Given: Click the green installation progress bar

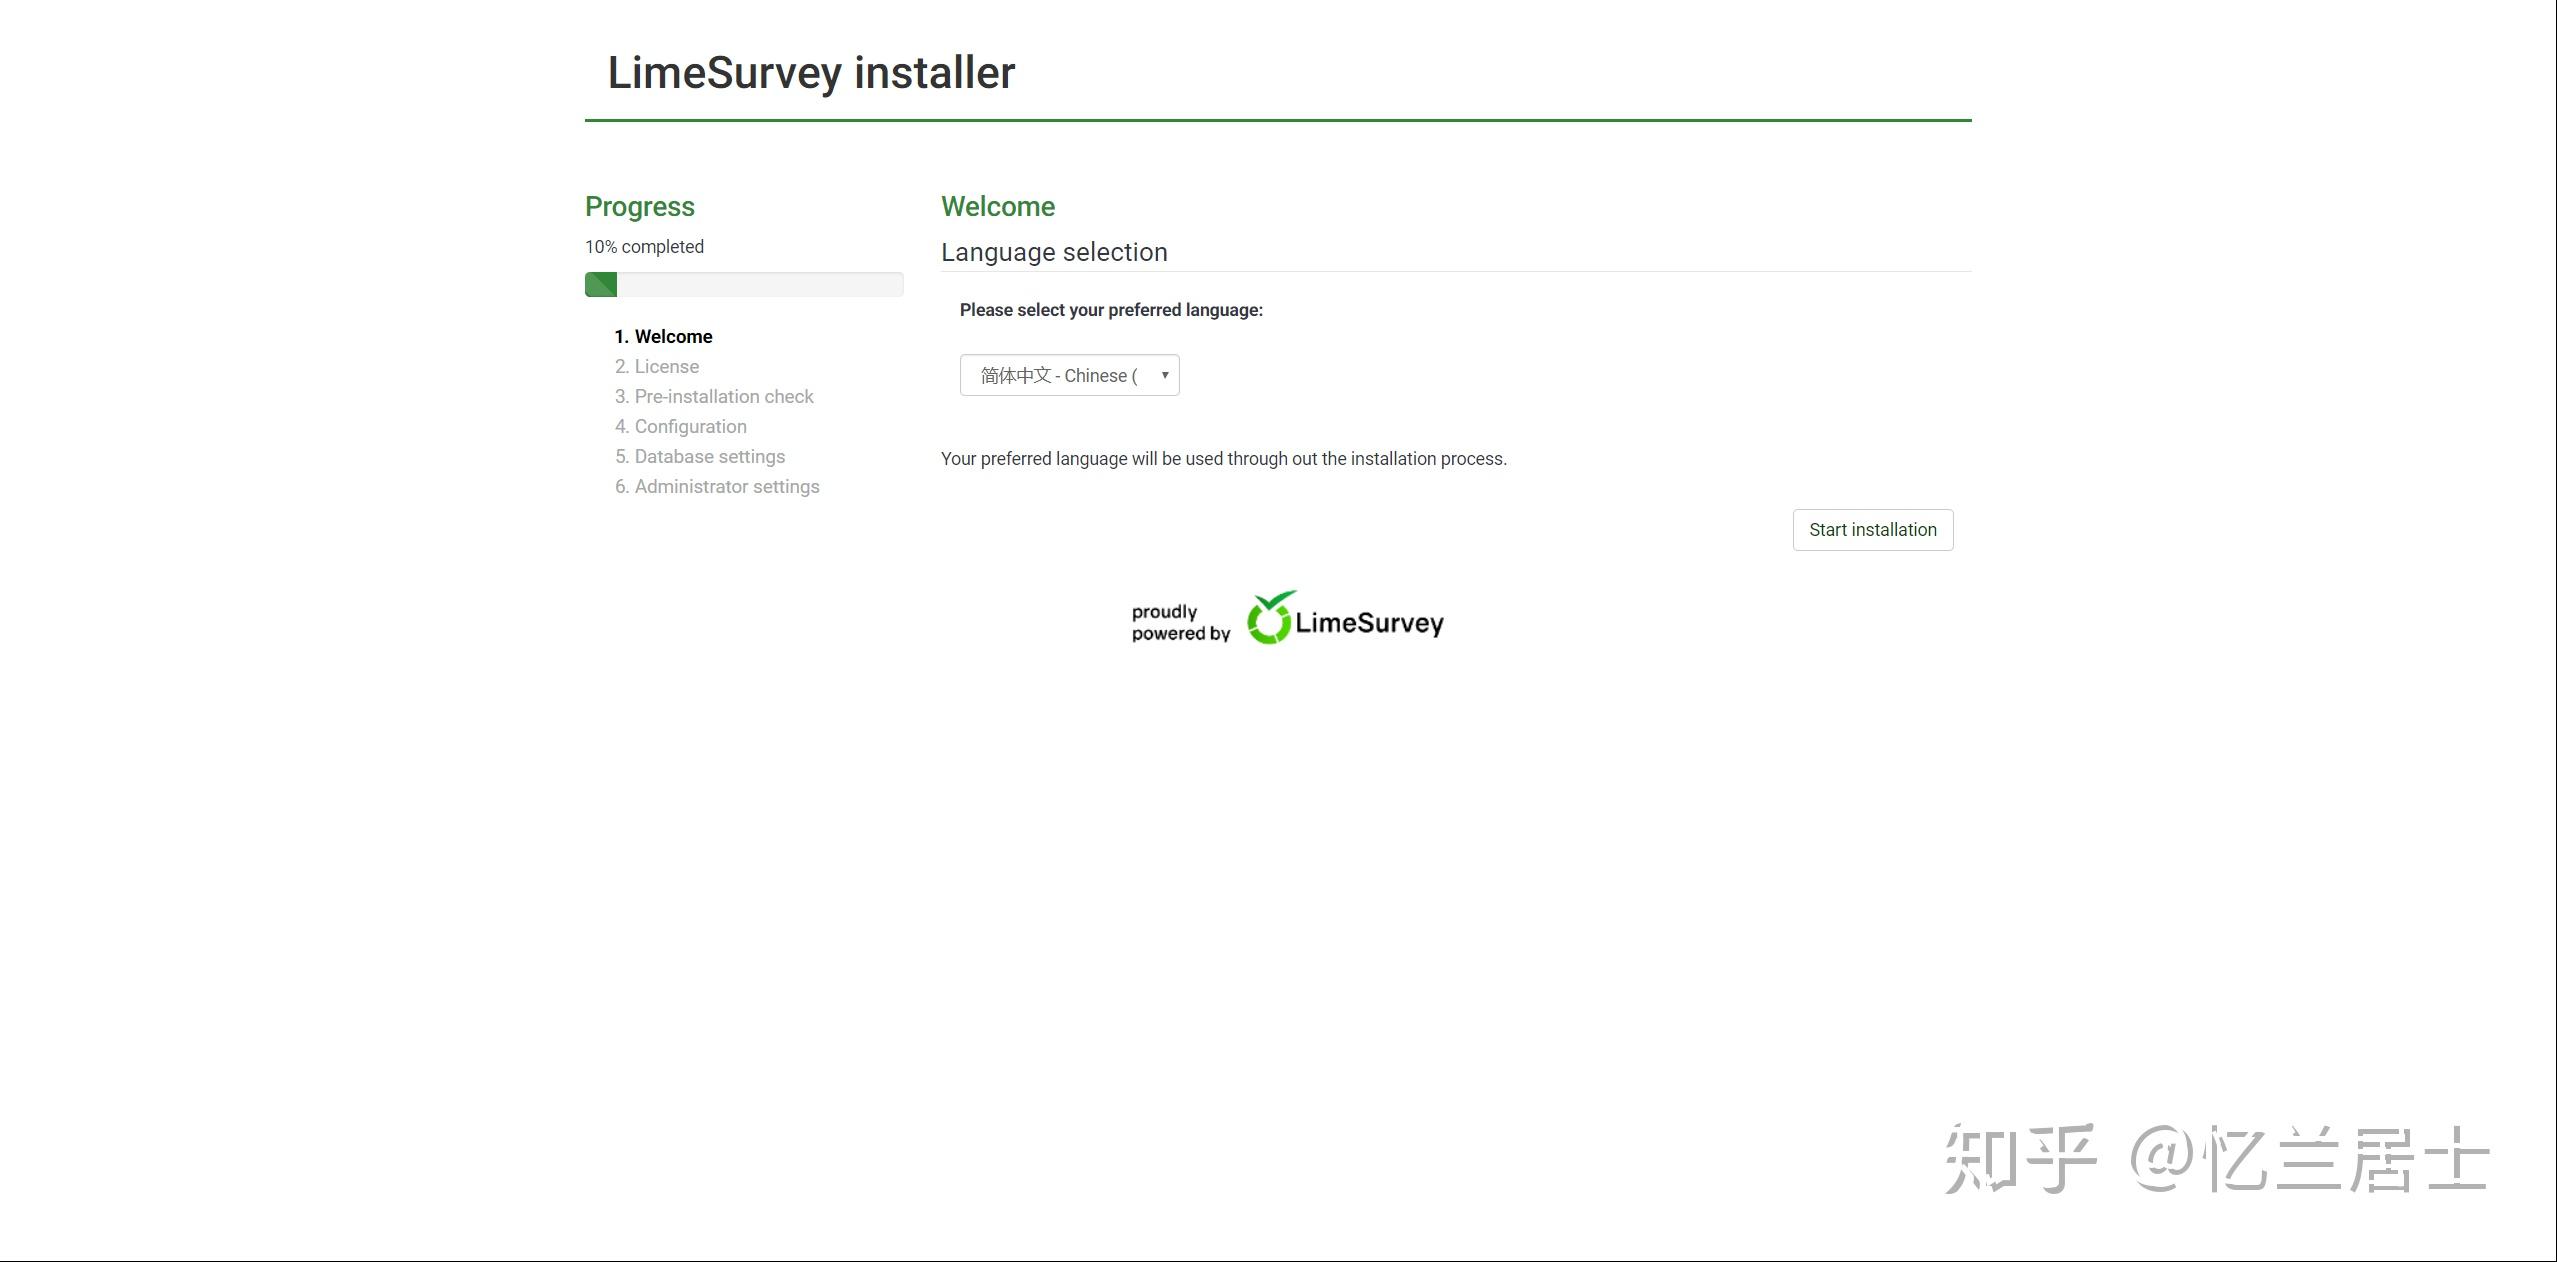Looking at the screenshot, I should [x=601, y=285].
